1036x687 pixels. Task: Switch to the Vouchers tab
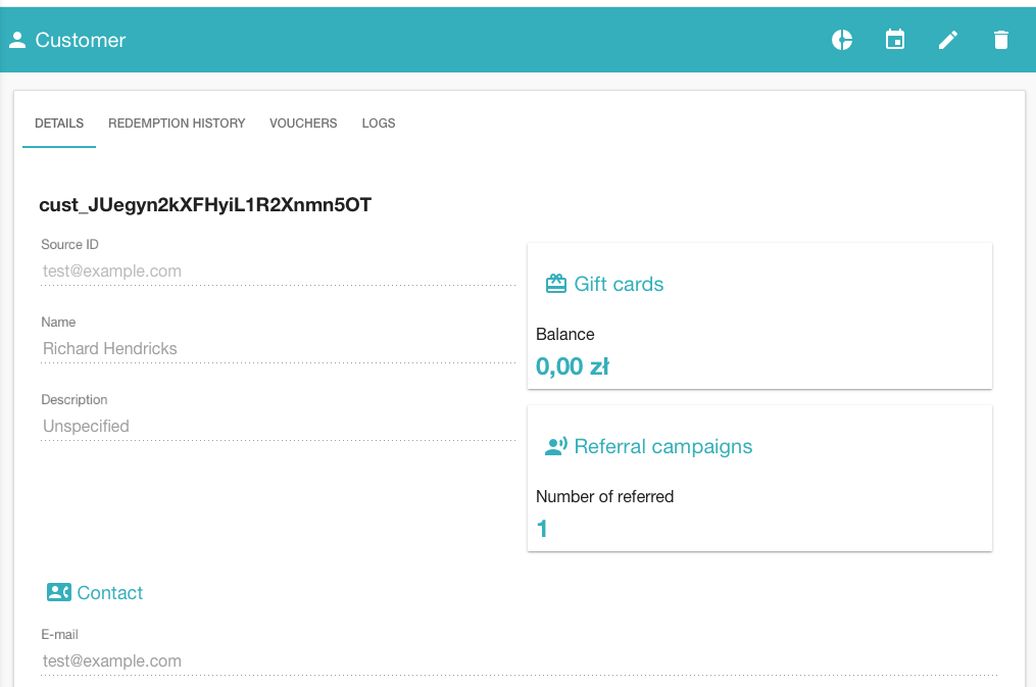pos(303,123)
